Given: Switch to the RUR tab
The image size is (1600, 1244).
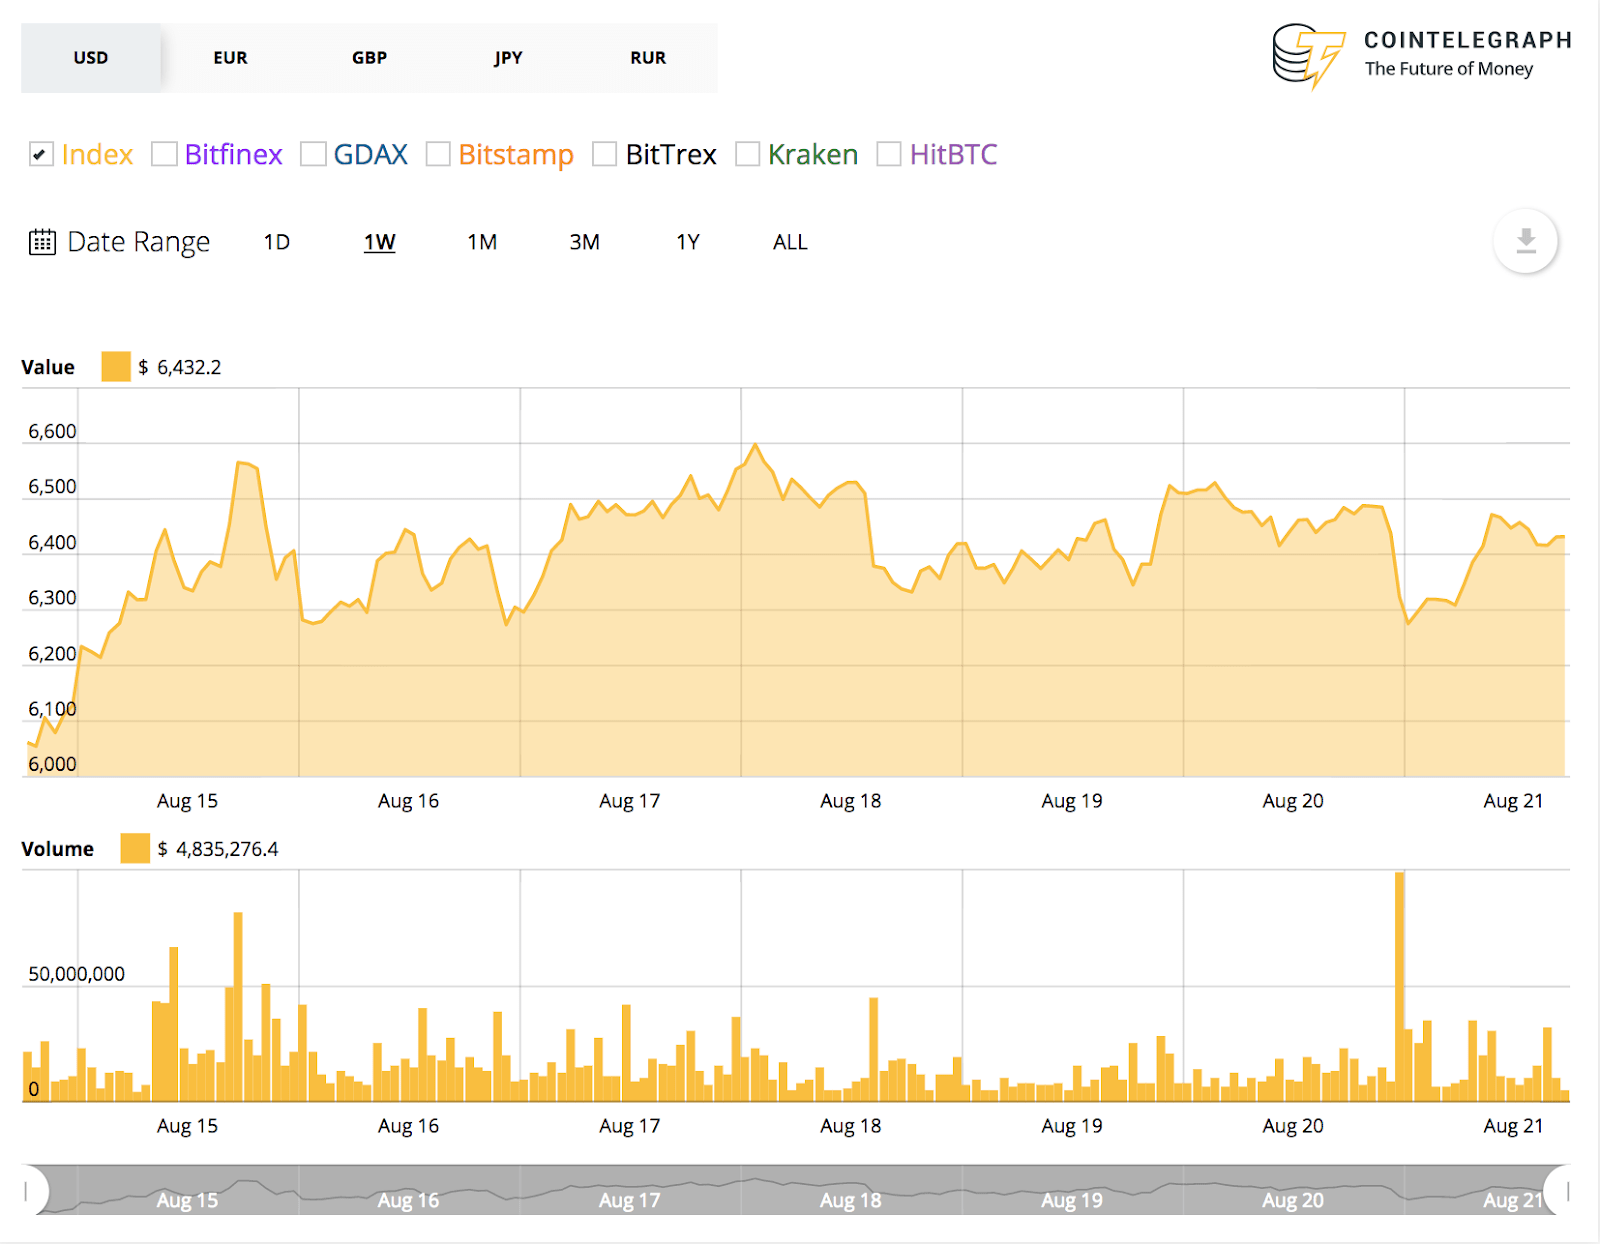Looking at the screenshot, I should point(647,57).
